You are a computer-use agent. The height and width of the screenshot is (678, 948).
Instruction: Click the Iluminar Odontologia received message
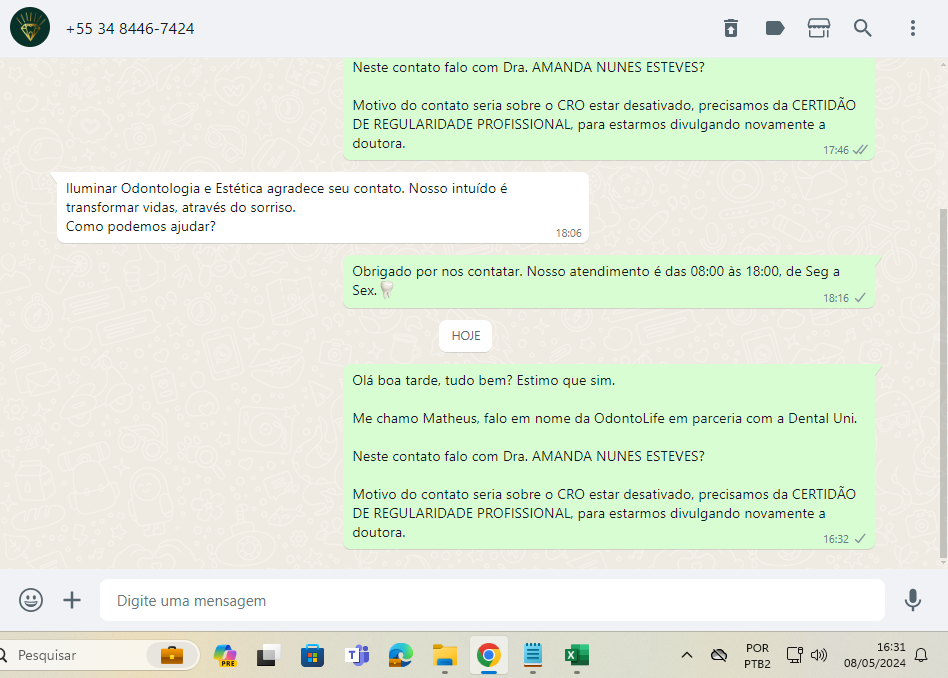coord(323,207)
